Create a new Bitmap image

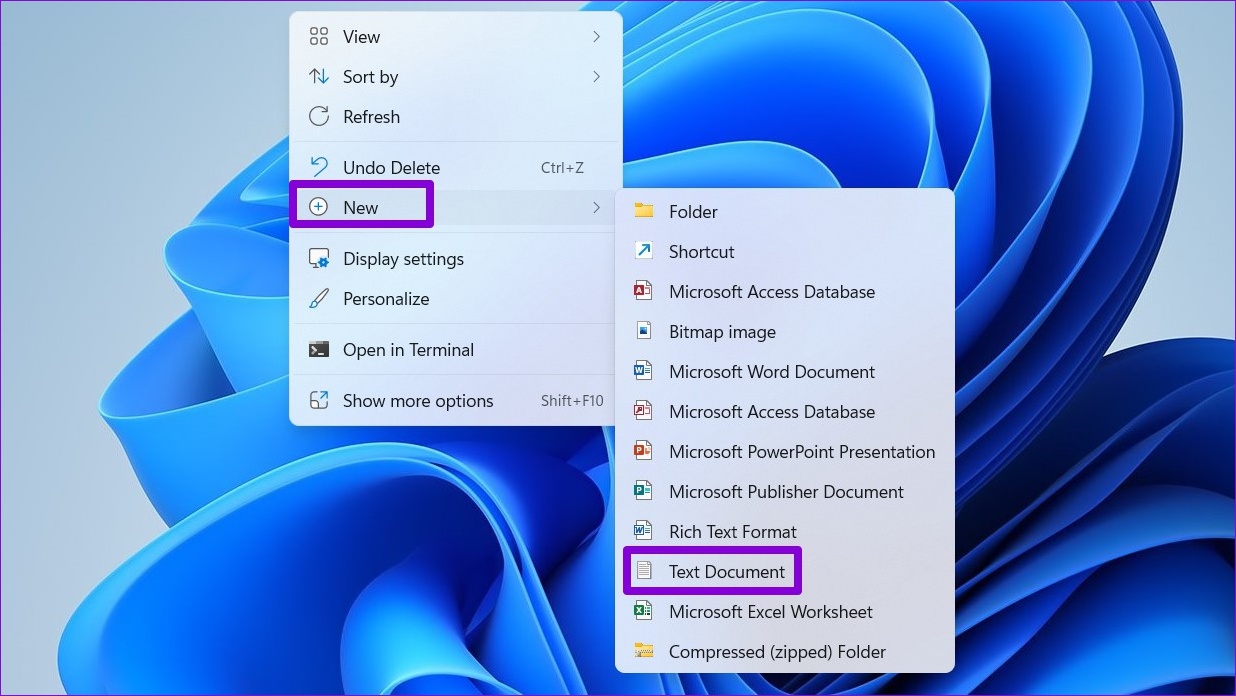pos(785,332)
